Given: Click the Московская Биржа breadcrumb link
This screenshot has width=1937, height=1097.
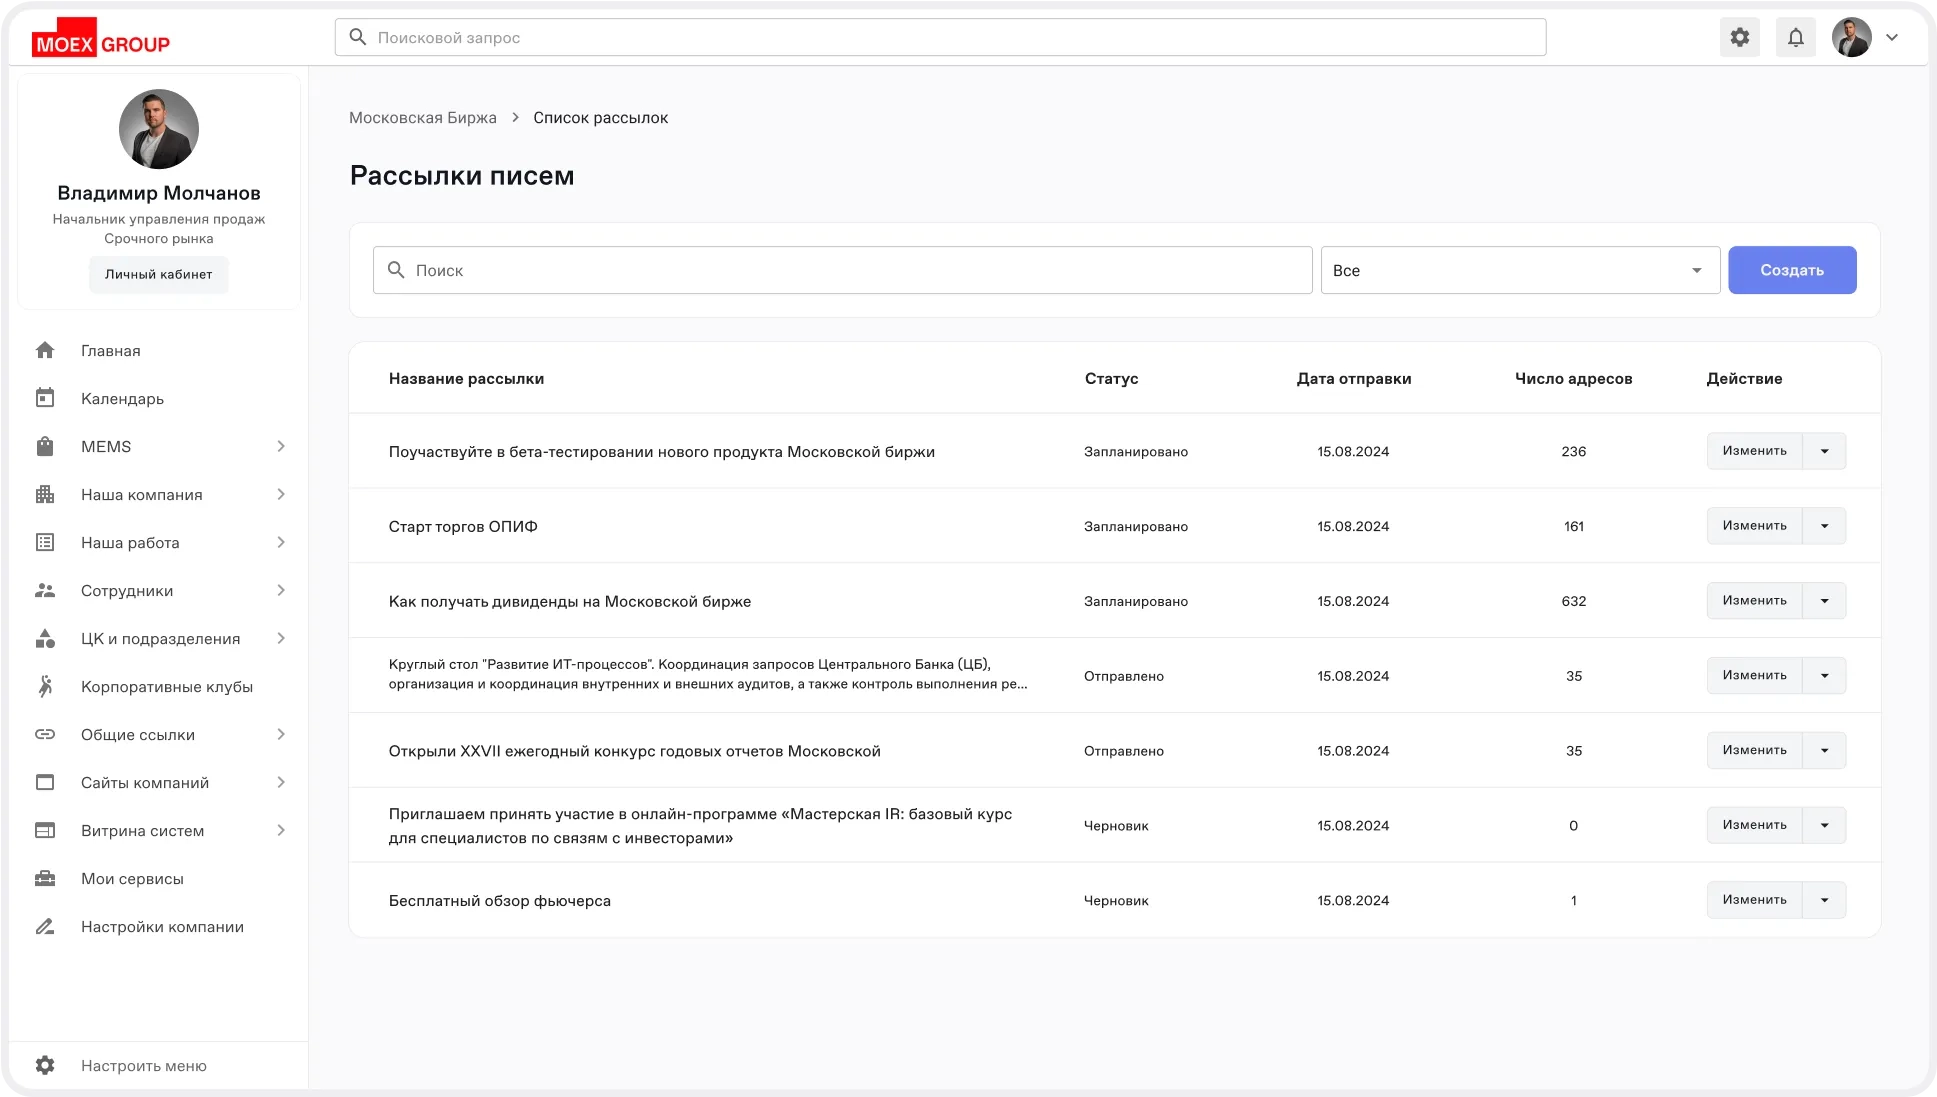Looking at the screenshot, I should [422, 117].
